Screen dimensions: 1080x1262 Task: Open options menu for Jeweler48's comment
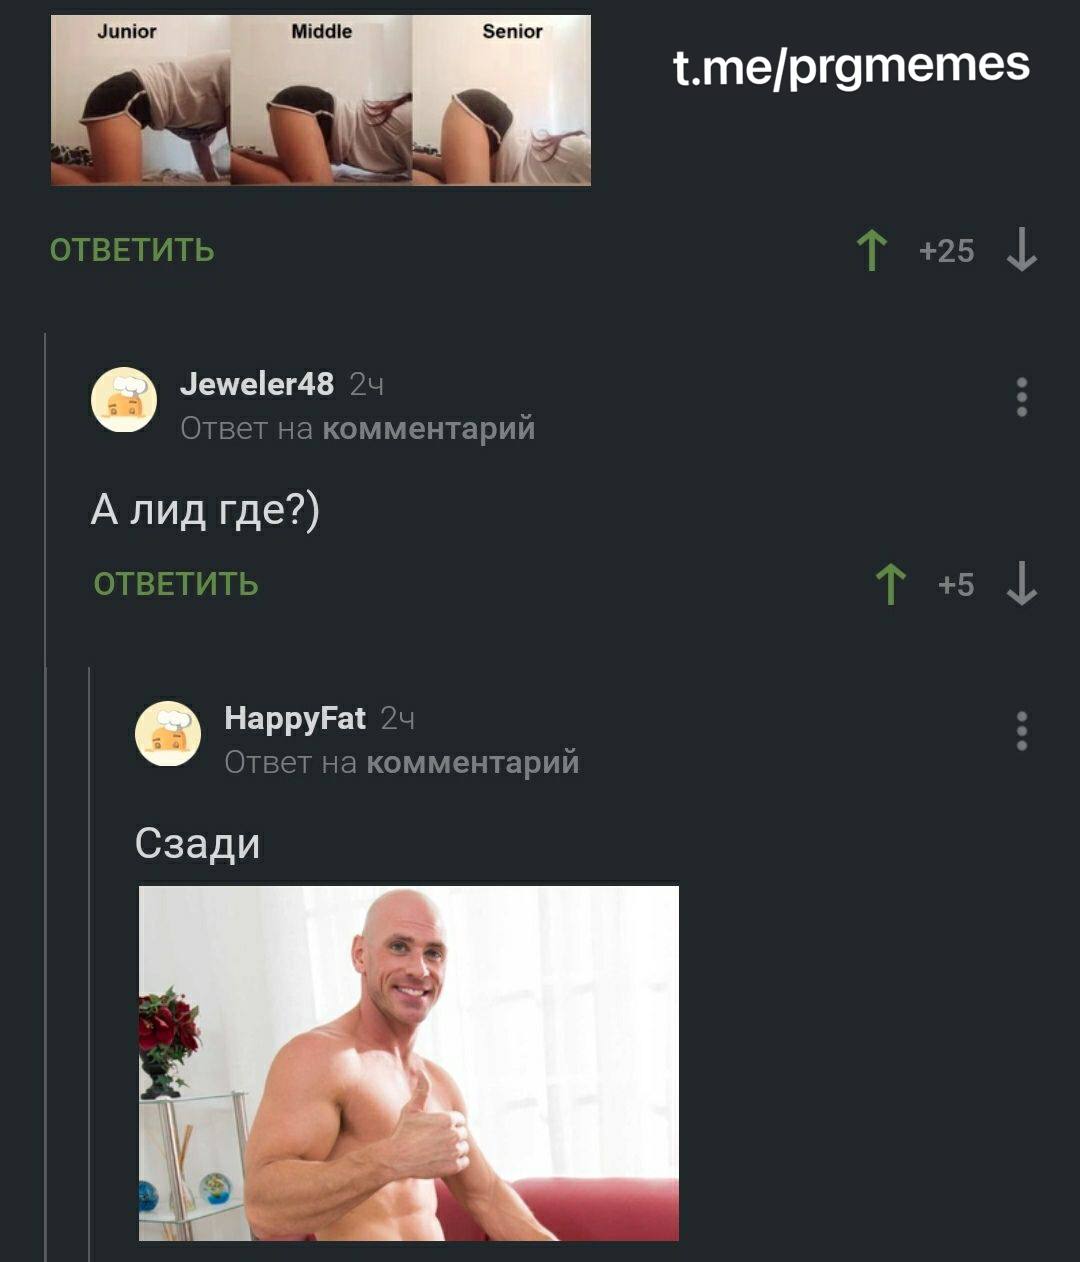coord(1021,397)
